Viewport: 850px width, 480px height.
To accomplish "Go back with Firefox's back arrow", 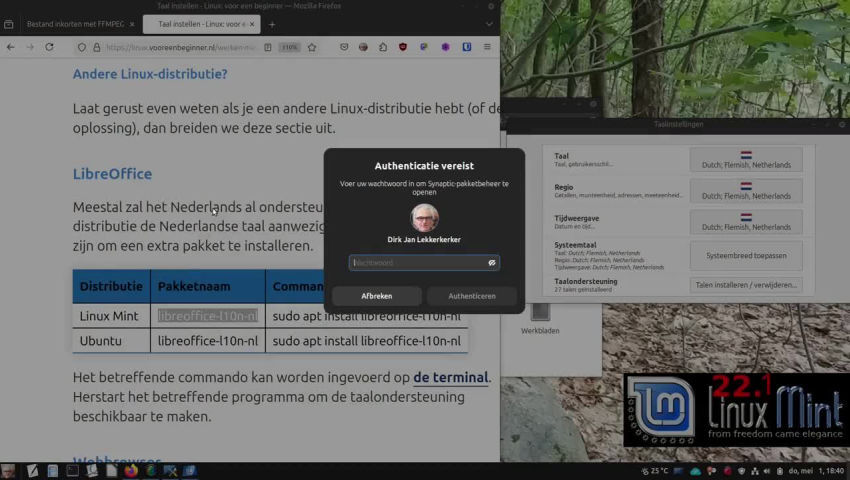I will click(x=11, y=47).
